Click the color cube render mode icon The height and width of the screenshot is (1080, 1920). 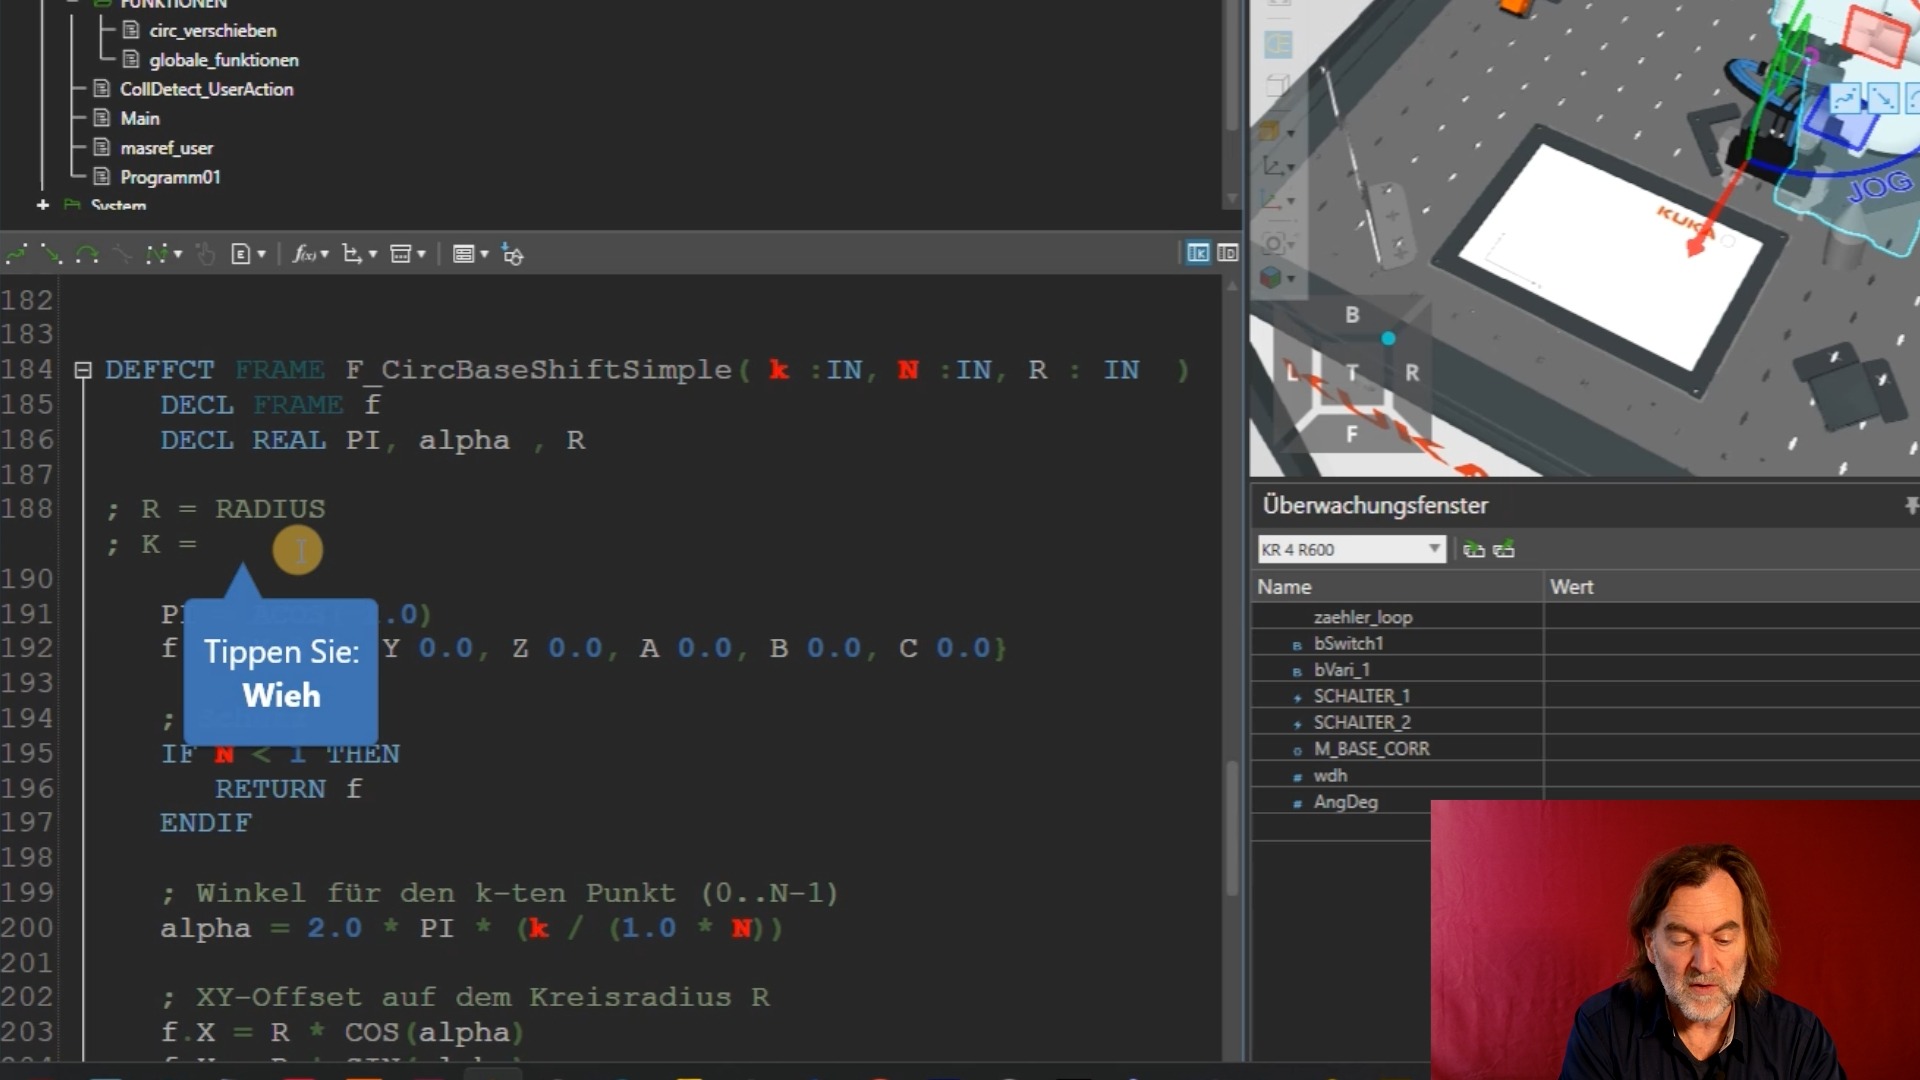(1271, 277)
